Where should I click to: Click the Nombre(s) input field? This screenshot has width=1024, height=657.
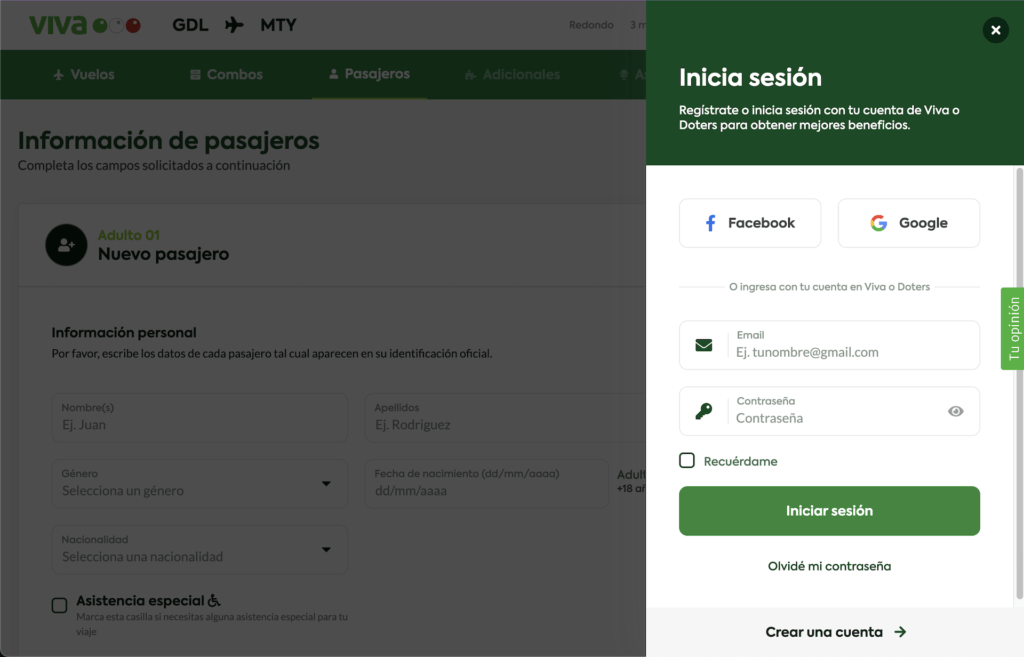(199, 417)
